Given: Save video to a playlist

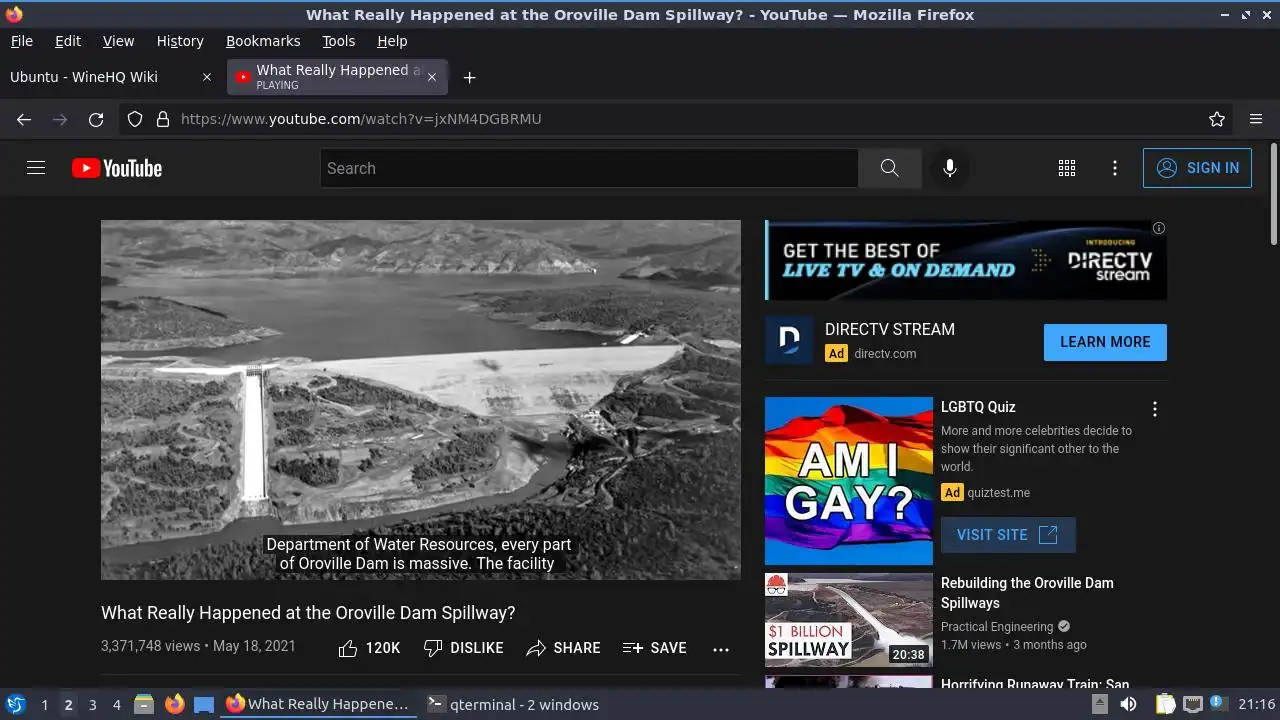Looking at the screenshot, I should 654,648.
